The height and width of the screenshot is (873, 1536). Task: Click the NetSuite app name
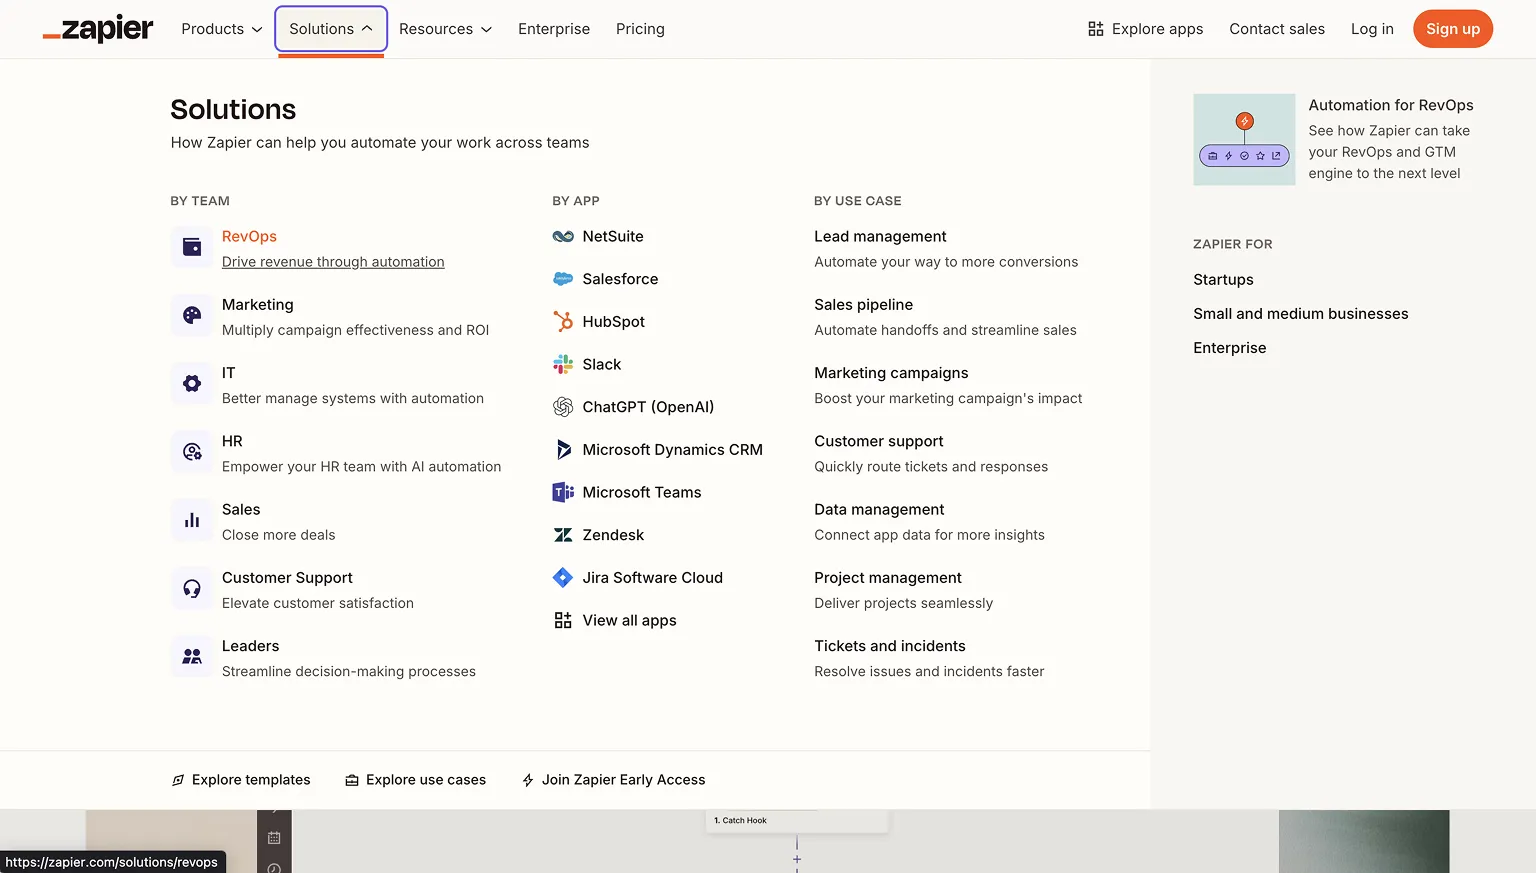point(613,236)
